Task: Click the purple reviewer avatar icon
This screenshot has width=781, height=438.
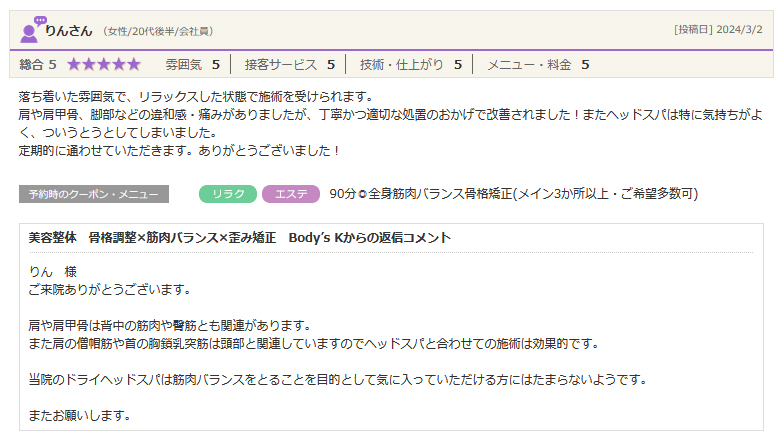Action: [x=32, y=29]
